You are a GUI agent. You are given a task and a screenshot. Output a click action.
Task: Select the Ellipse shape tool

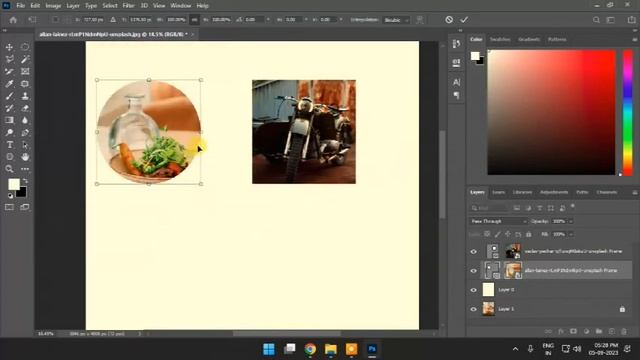pos(9,157)
